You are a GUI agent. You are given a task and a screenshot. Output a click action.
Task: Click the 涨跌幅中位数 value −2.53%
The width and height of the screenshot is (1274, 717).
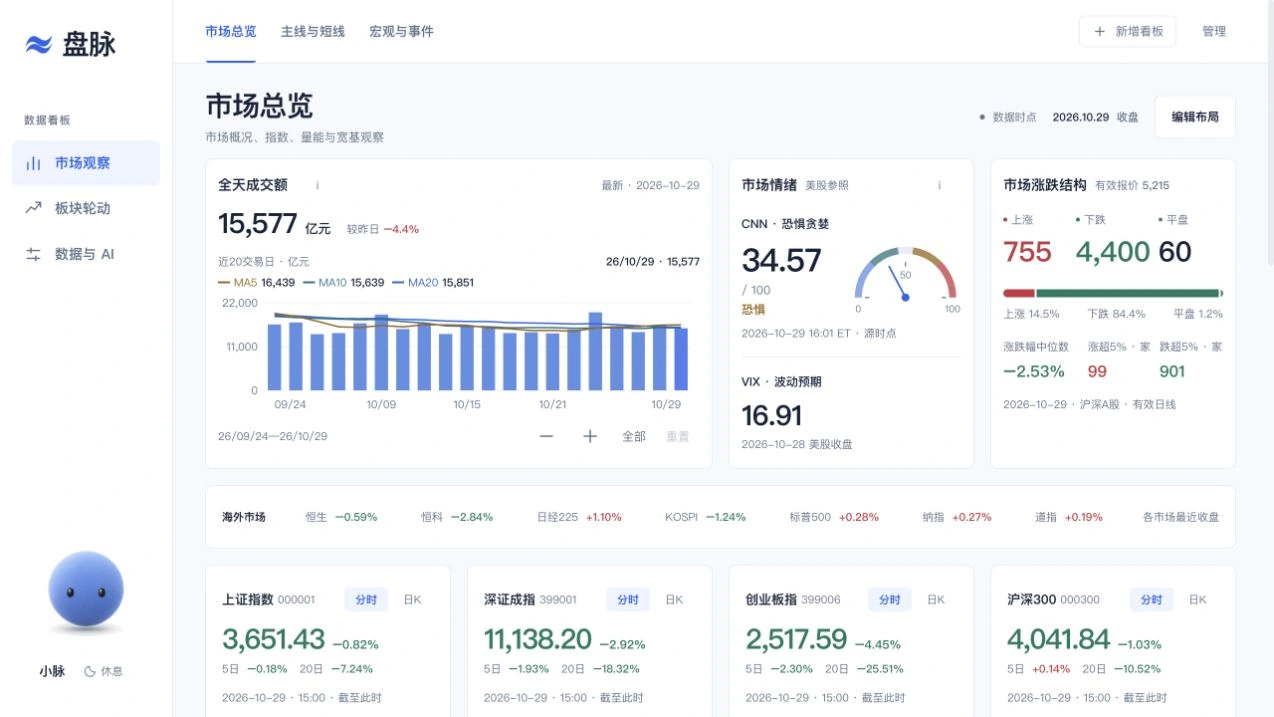click(x=1034, y=371)
